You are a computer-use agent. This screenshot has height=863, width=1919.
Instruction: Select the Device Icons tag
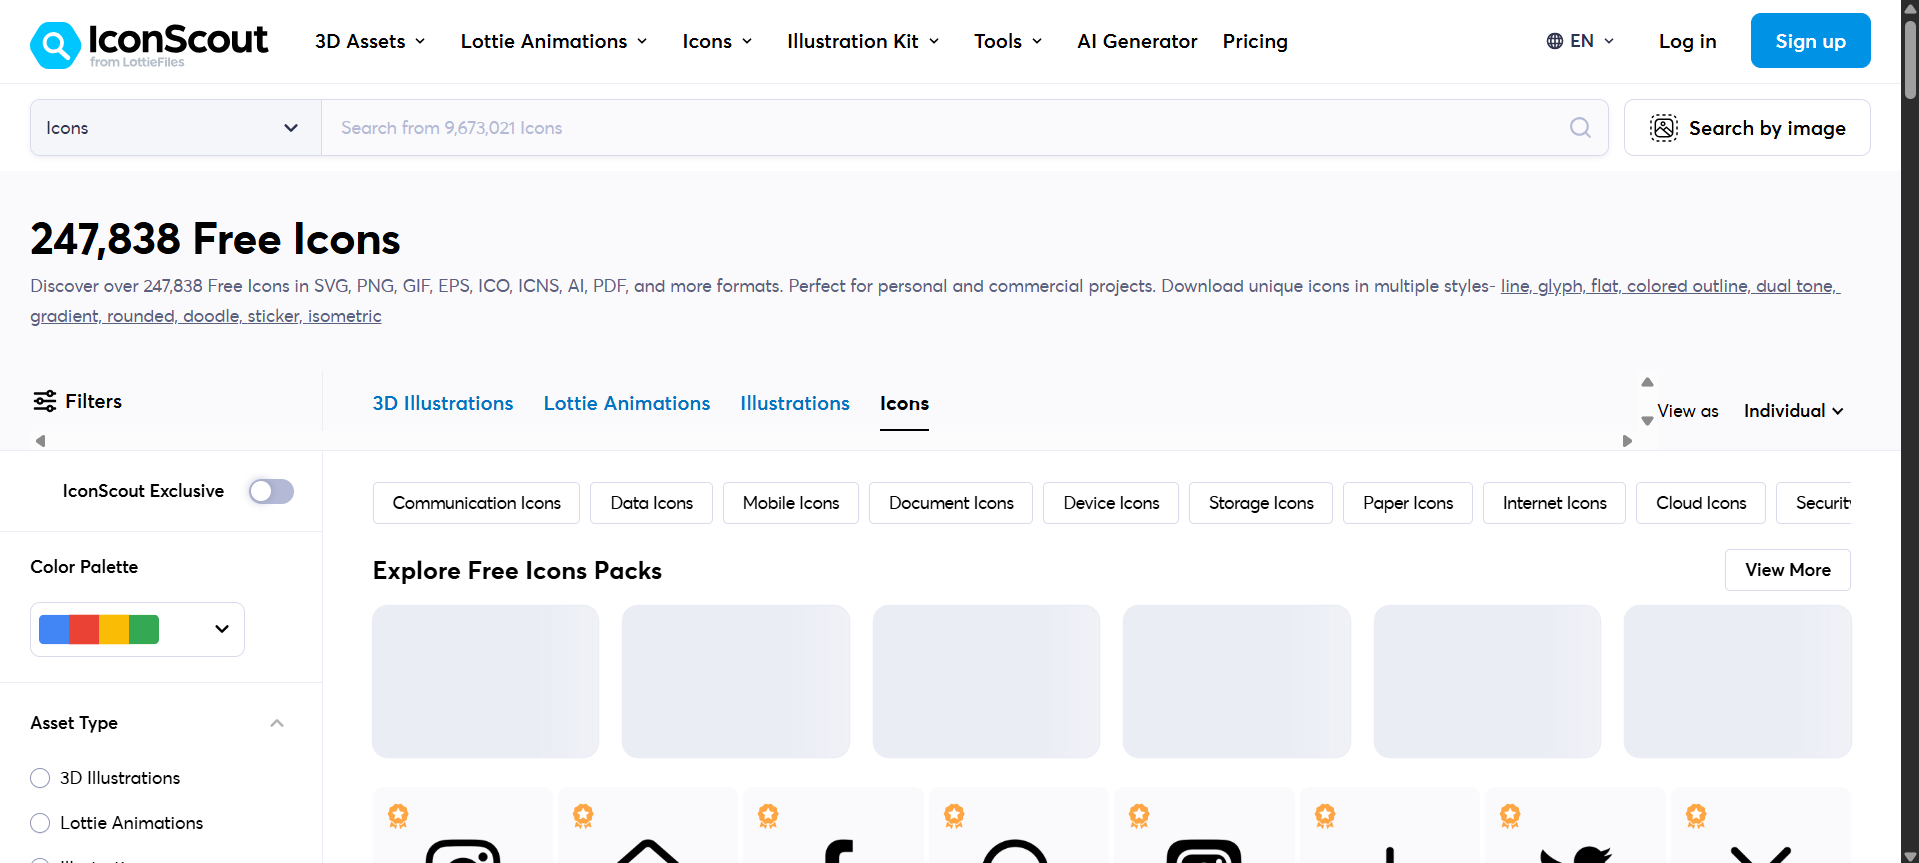[x=1111, y=503]
